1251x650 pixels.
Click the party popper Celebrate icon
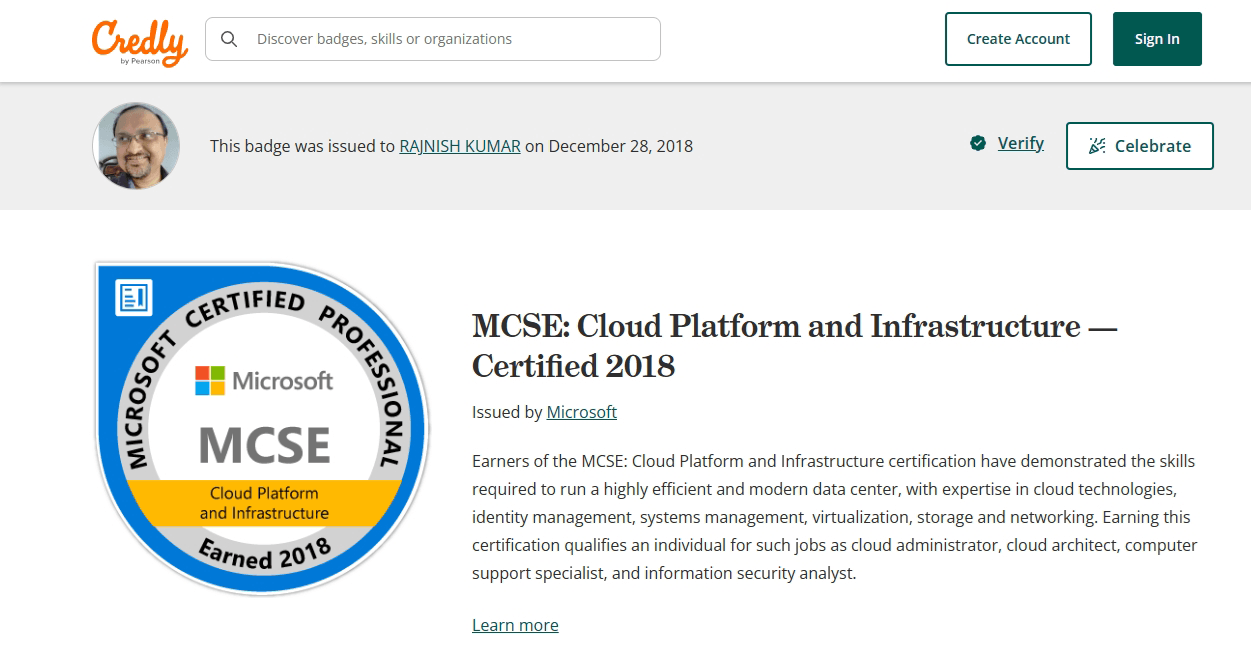coord(1097,146)
